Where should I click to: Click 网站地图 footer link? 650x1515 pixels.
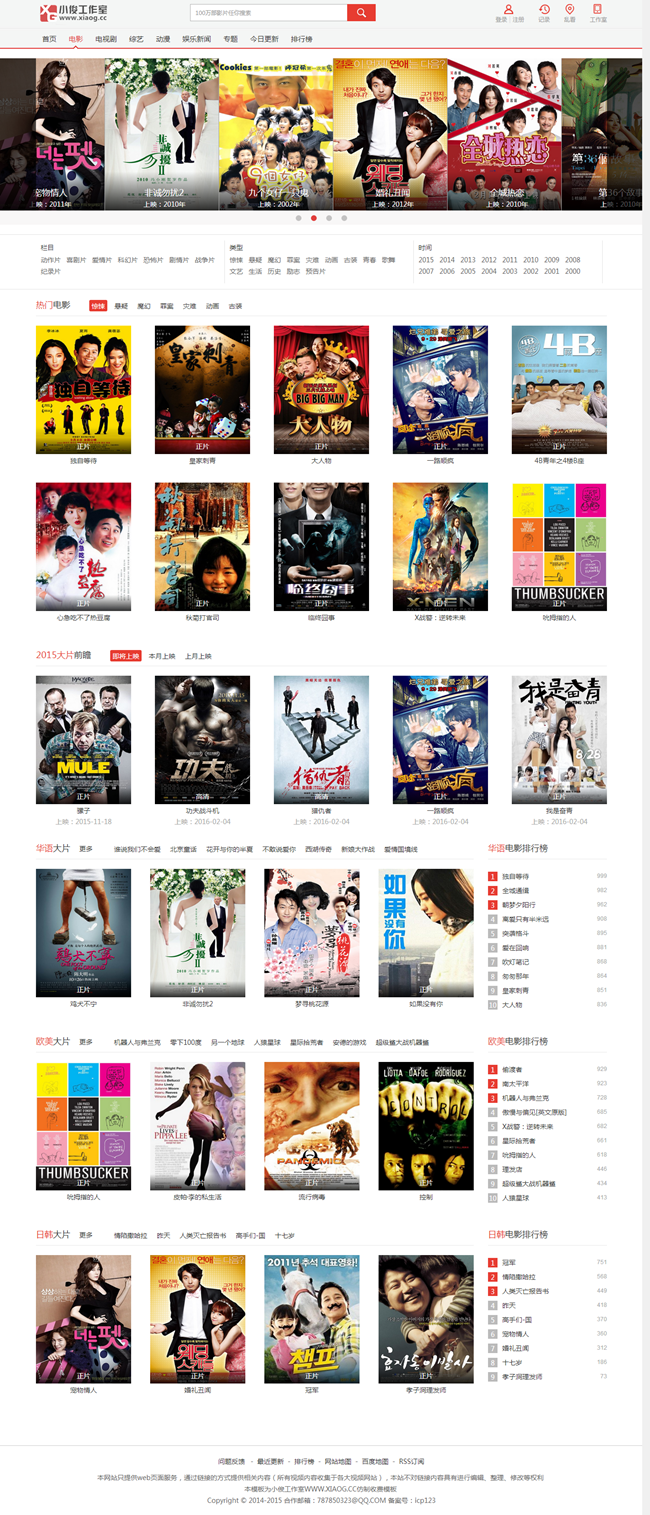tap(338, 1461)
